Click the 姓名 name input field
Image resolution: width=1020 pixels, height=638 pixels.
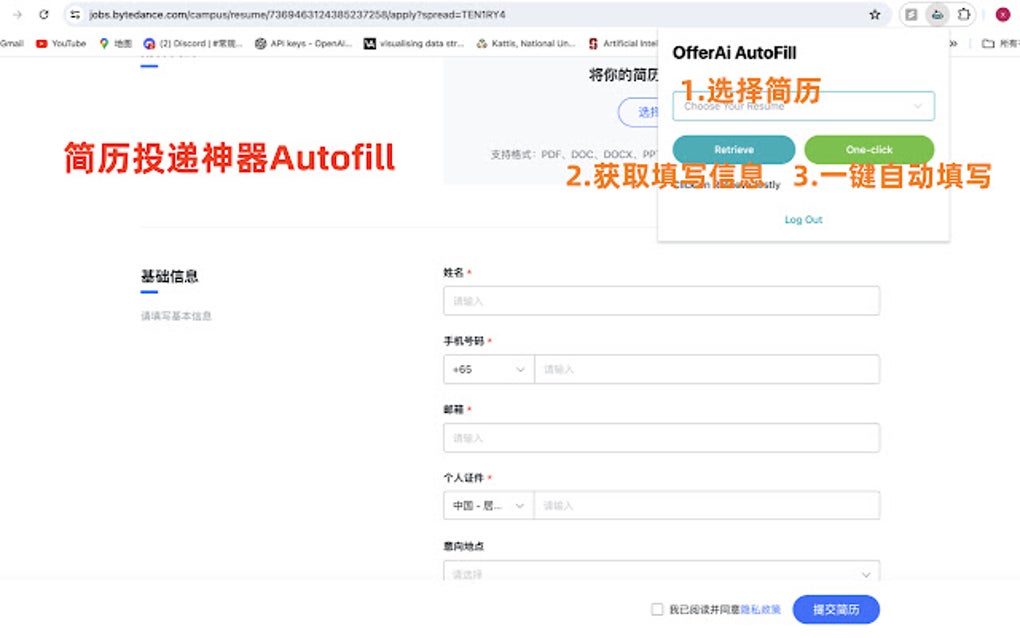[660, 300]
